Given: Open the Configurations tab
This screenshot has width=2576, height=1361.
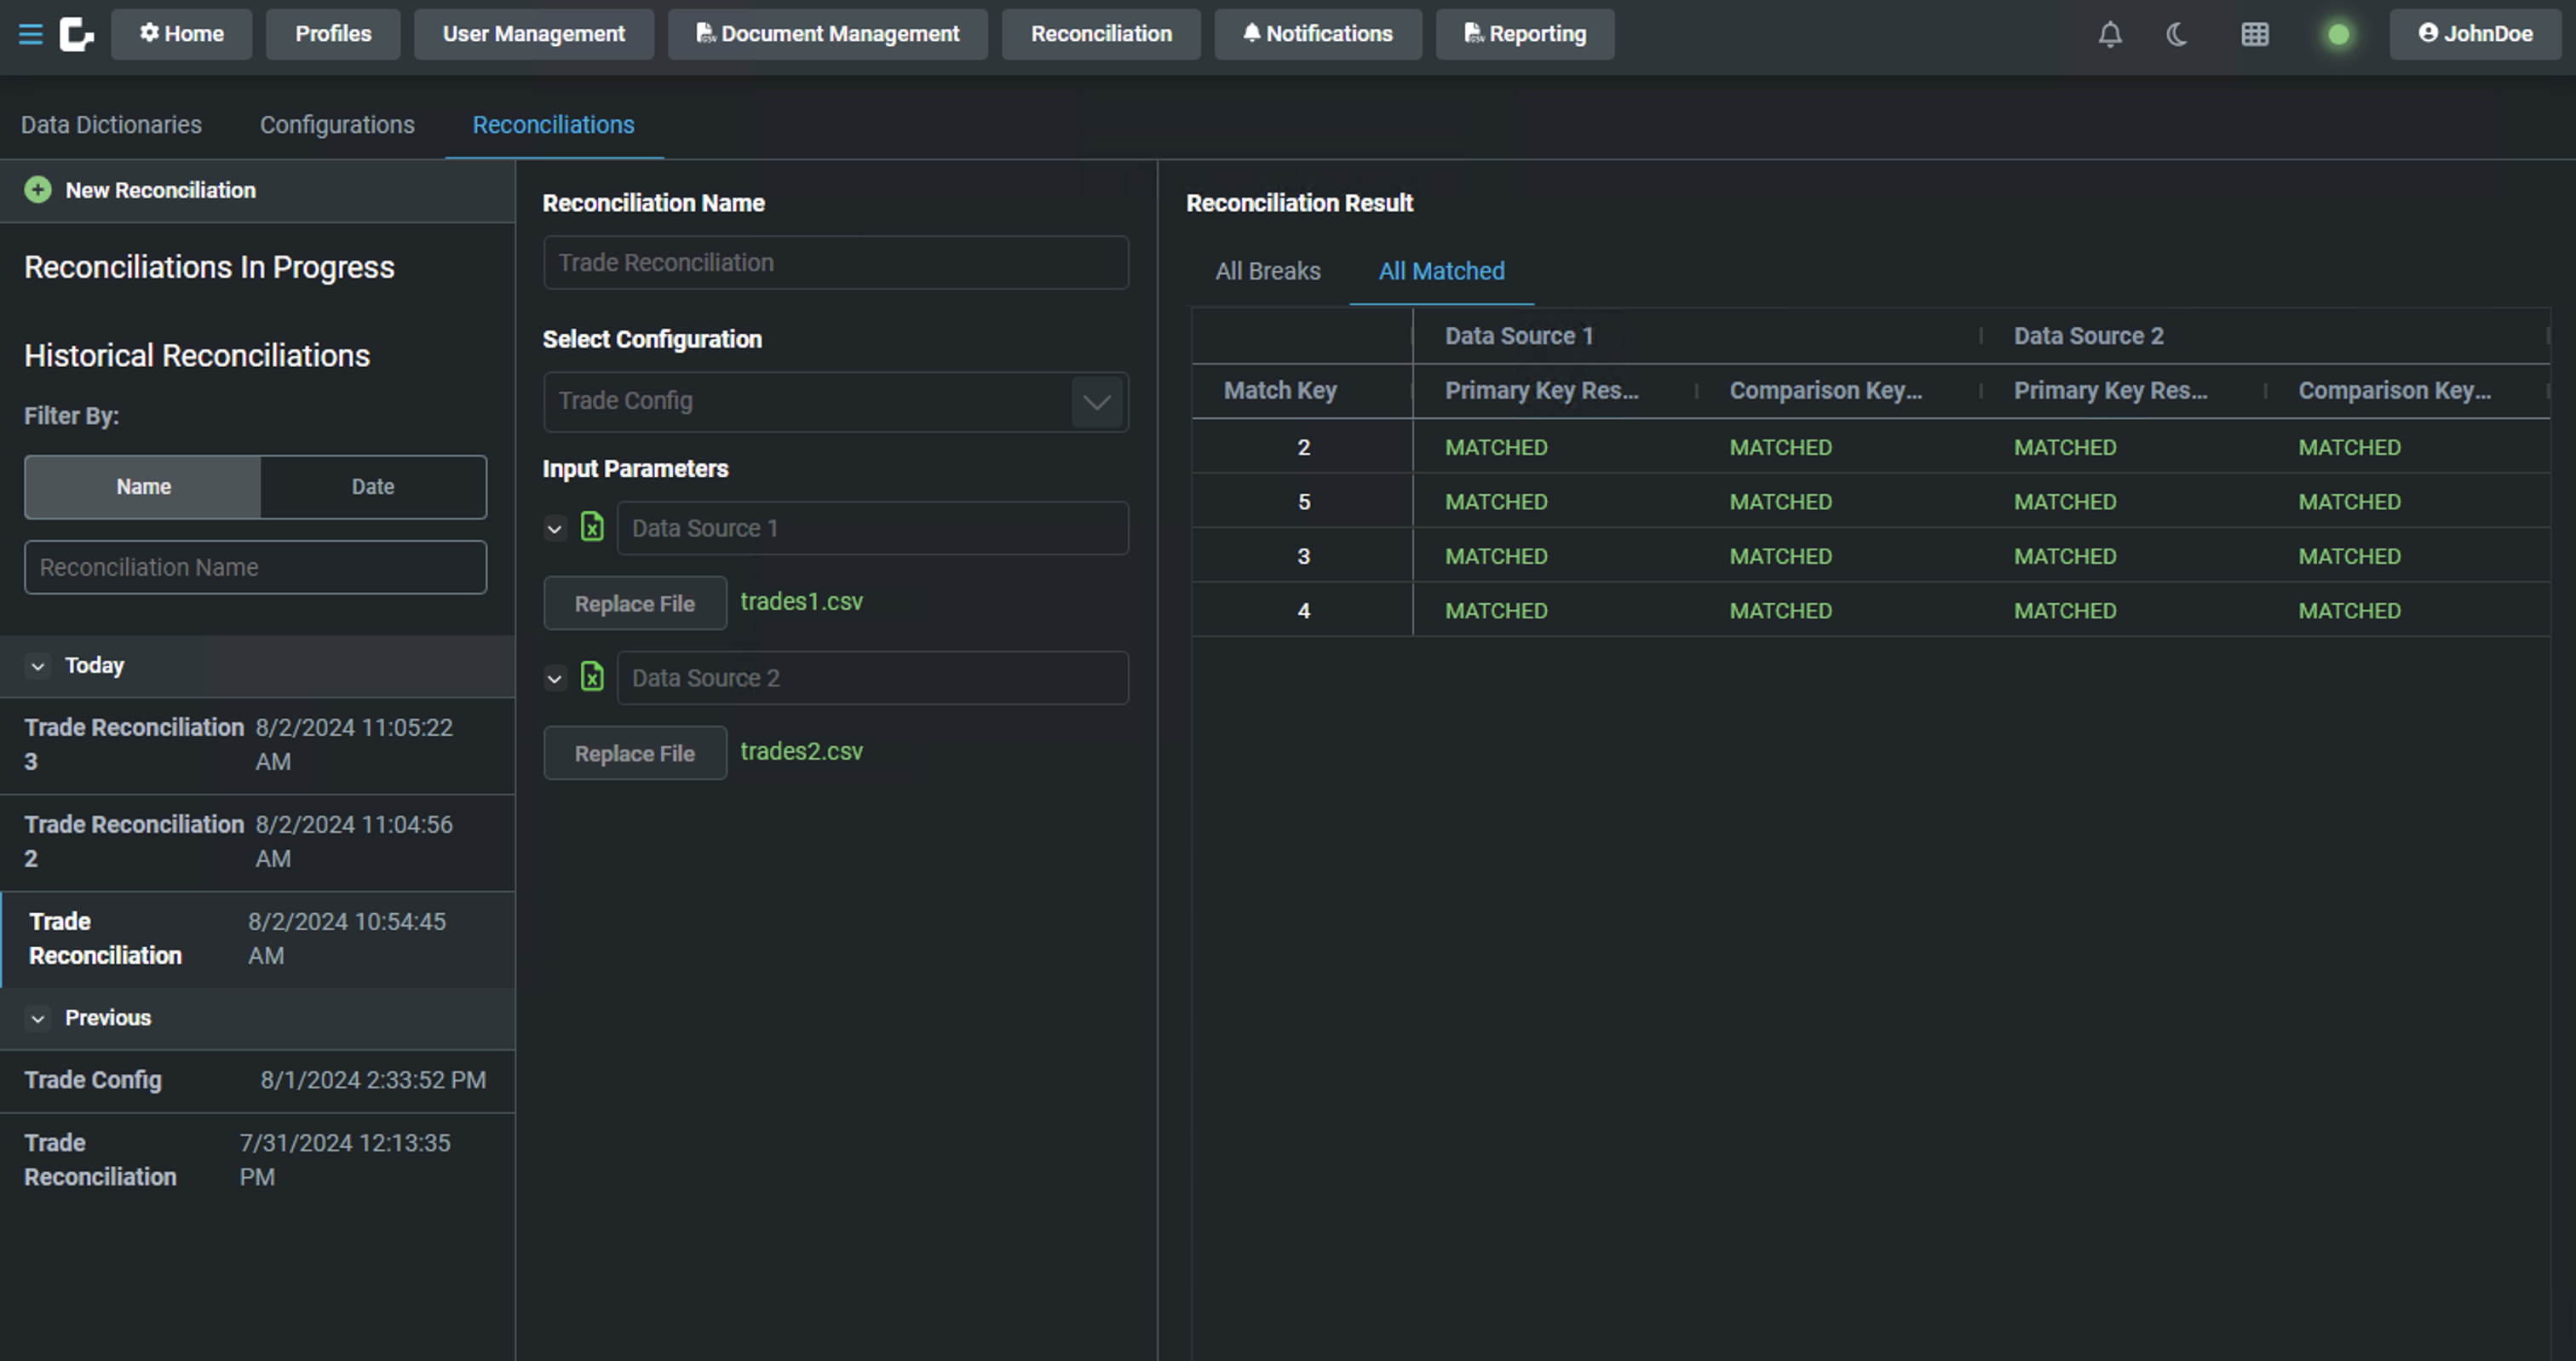Looking at the screenshot, I should pos(337,125).
